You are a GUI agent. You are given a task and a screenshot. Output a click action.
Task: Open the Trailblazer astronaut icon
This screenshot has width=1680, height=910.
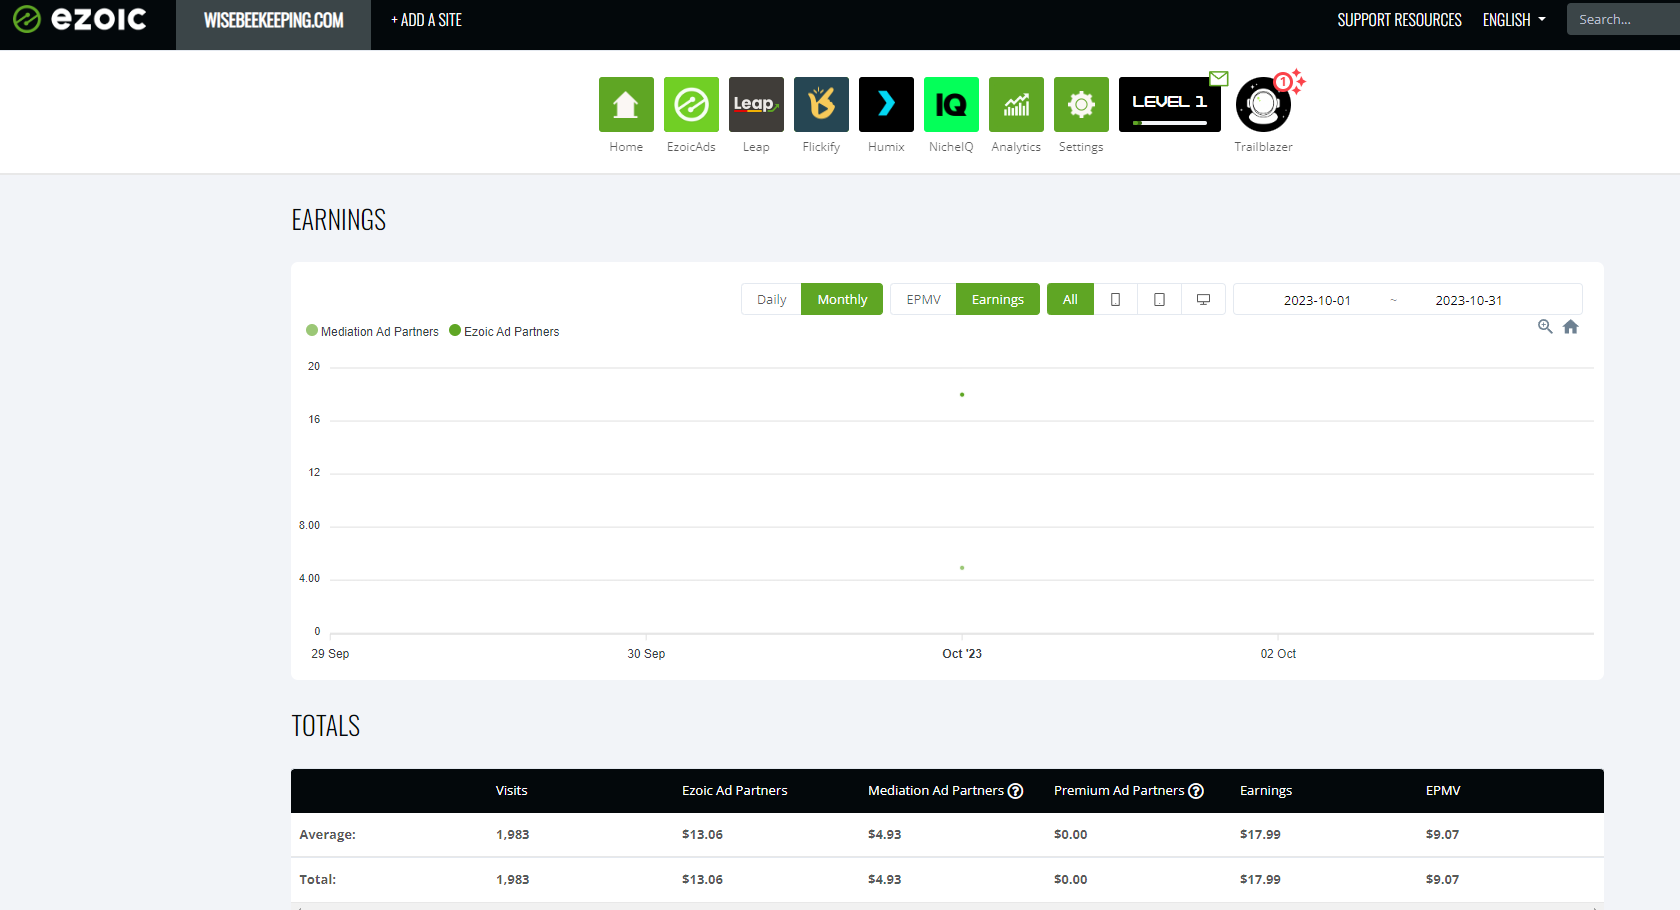coord(1263,104)
